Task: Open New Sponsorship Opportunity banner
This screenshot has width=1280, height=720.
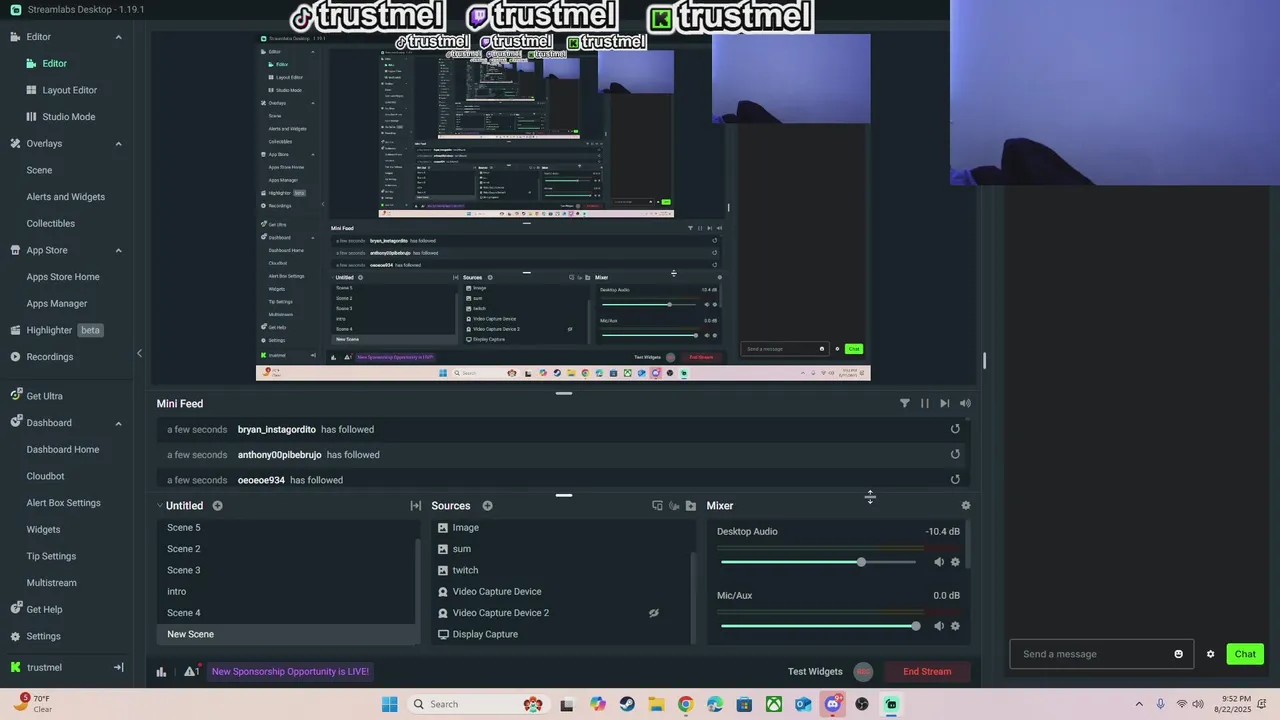Action: 290,672
